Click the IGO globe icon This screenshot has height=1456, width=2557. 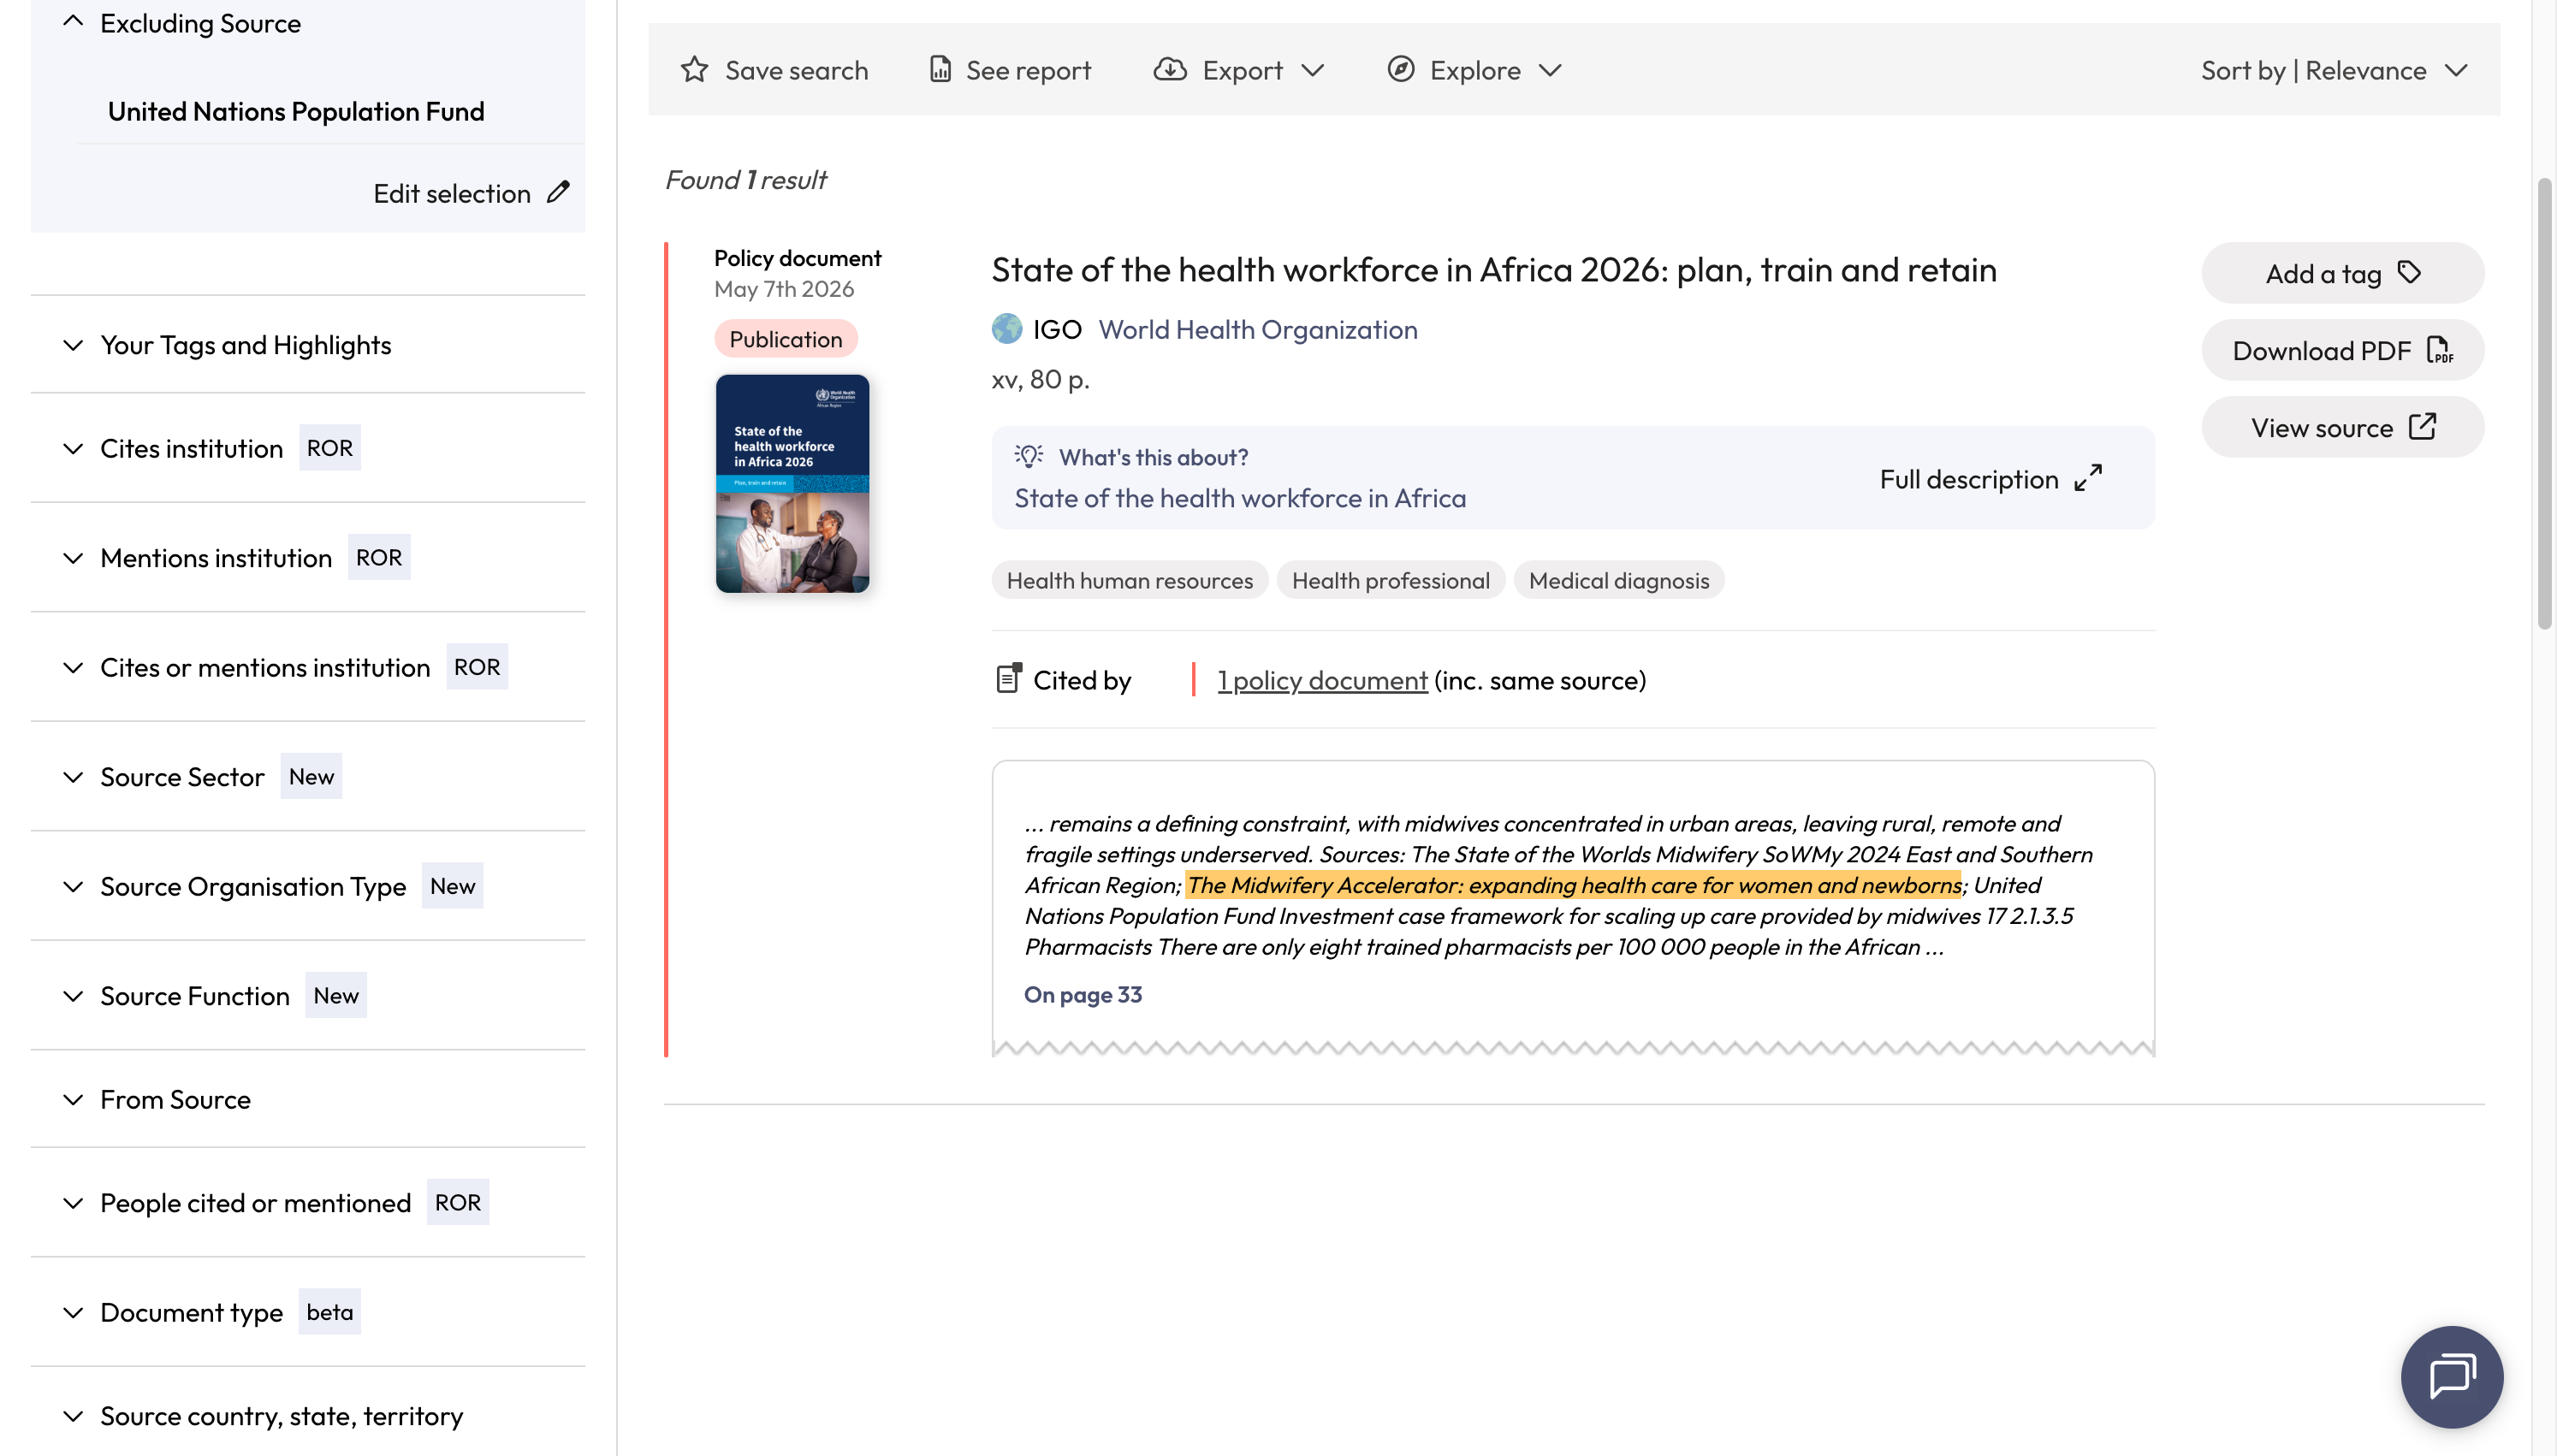1007,328
